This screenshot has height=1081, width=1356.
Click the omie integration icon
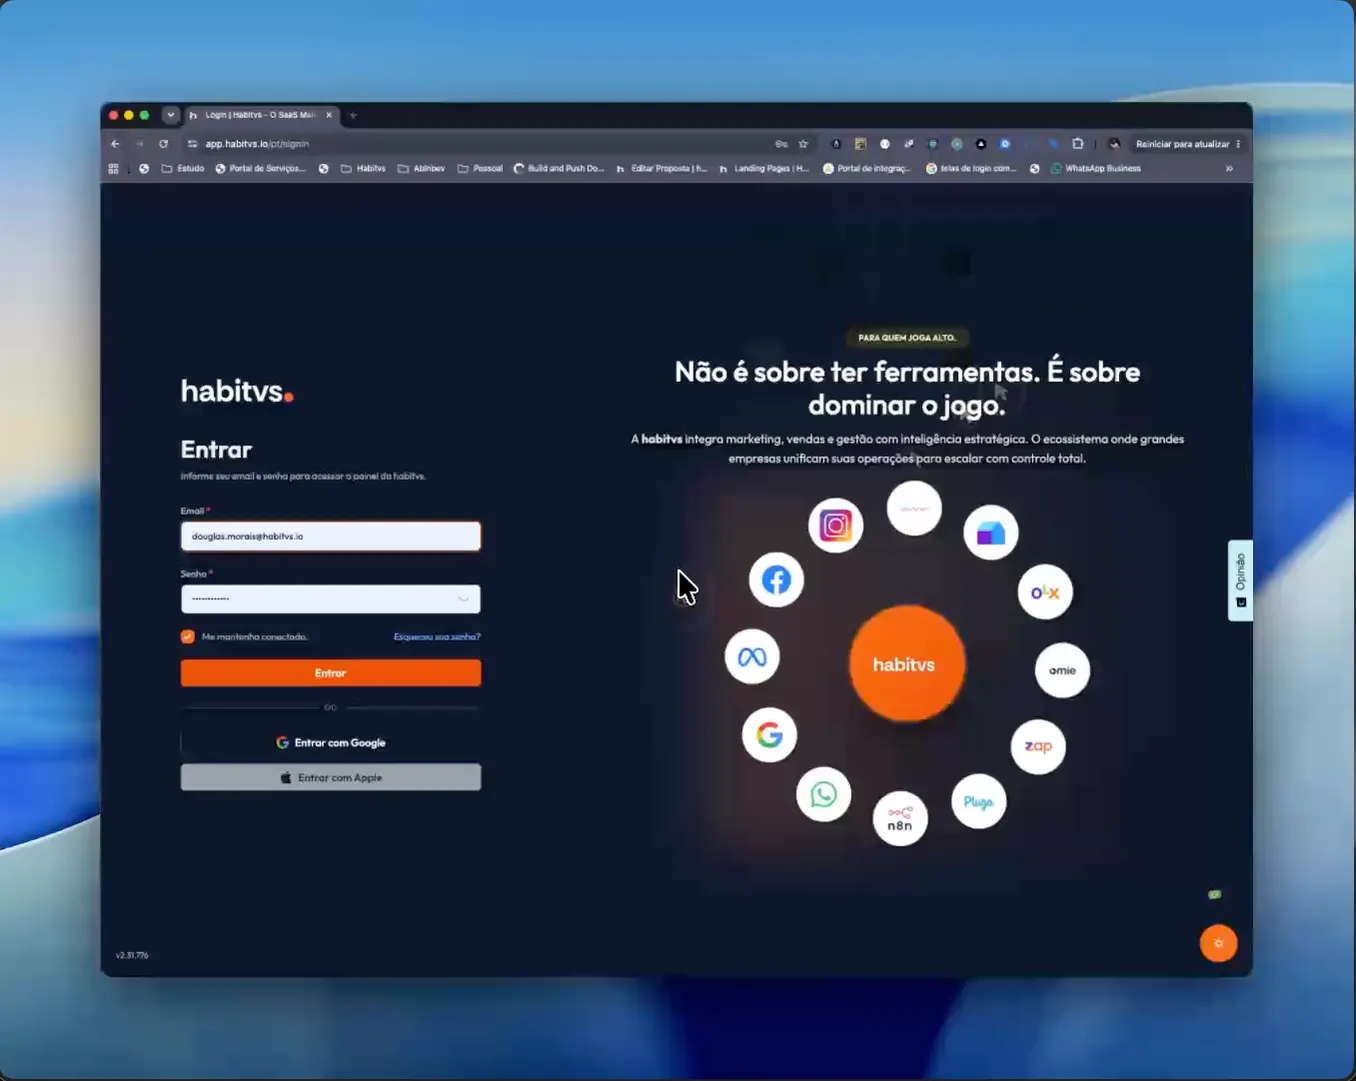tap(1062, 670)
